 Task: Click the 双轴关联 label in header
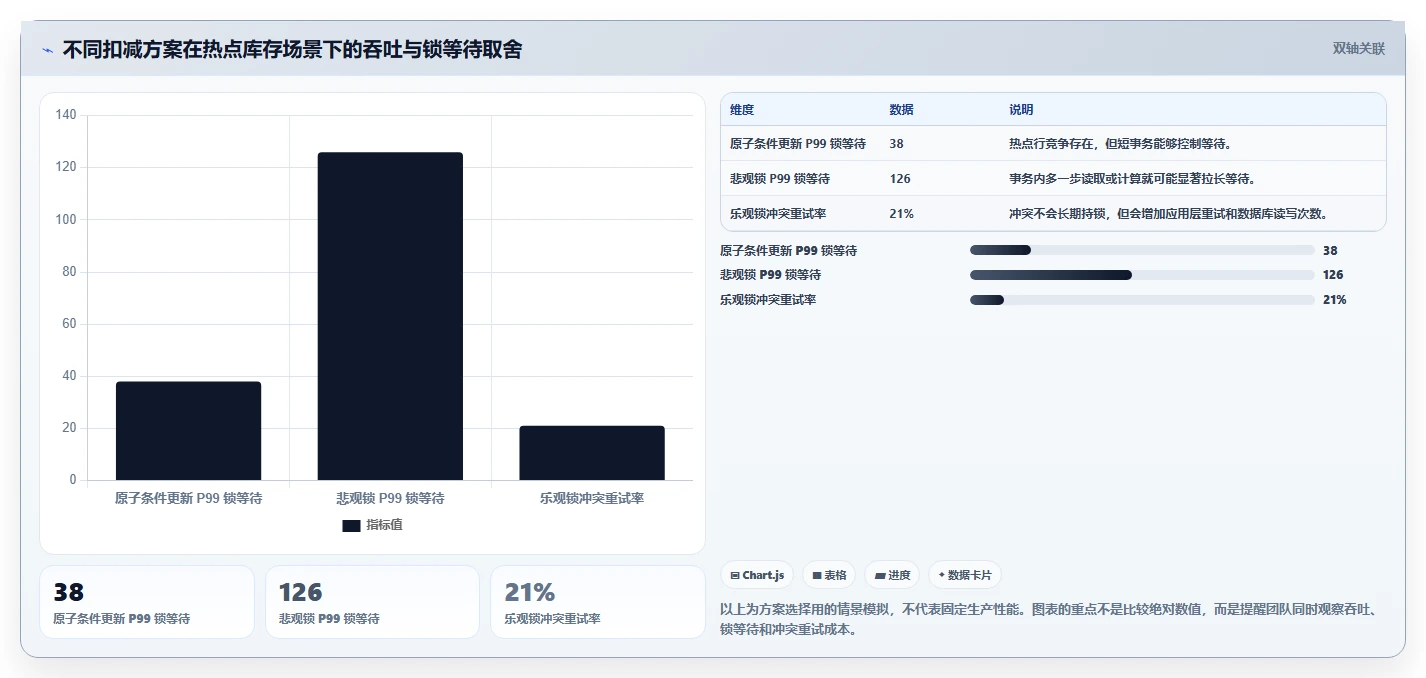(x=1358, y=48)
